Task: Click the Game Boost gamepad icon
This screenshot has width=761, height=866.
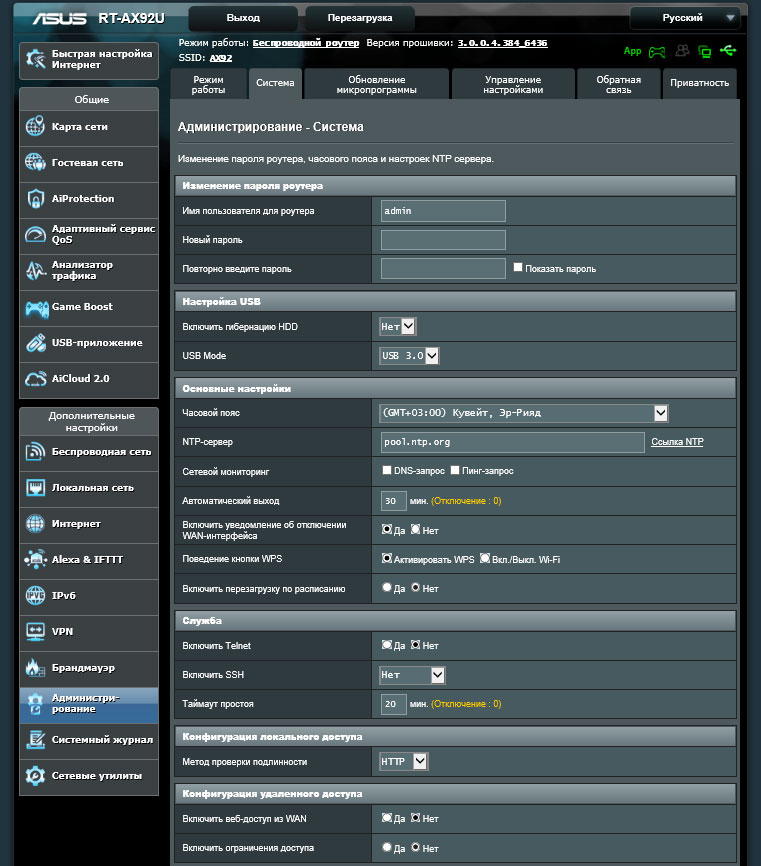Action: (x=36, y=308)
